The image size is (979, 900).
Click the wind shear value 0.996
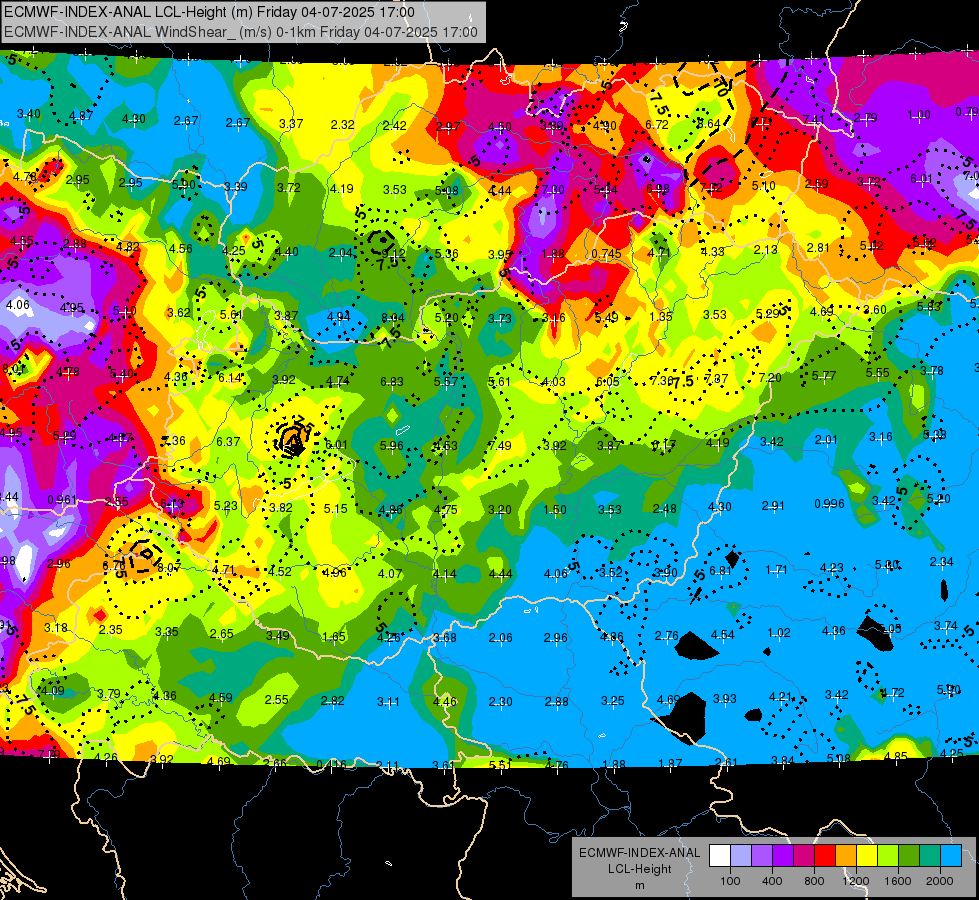pos(829,503)
